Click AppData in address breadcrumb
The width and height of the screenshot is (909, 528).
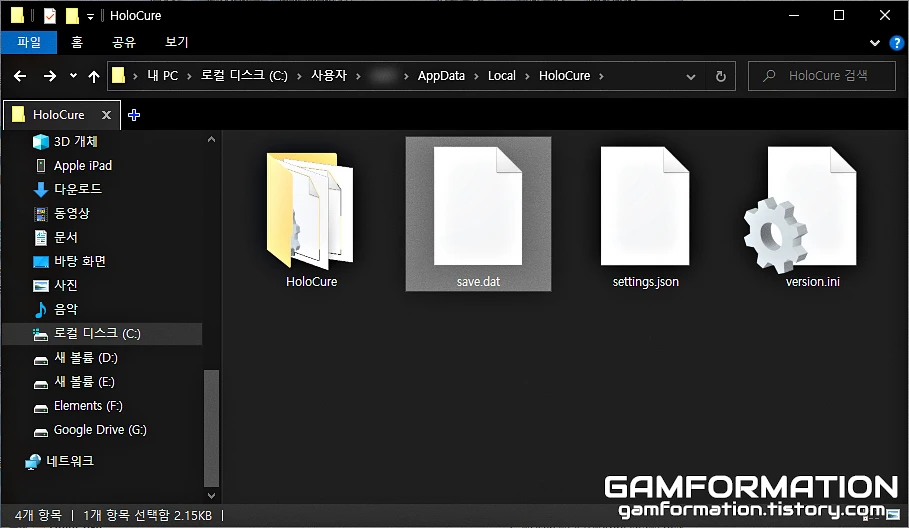(441, 76)
